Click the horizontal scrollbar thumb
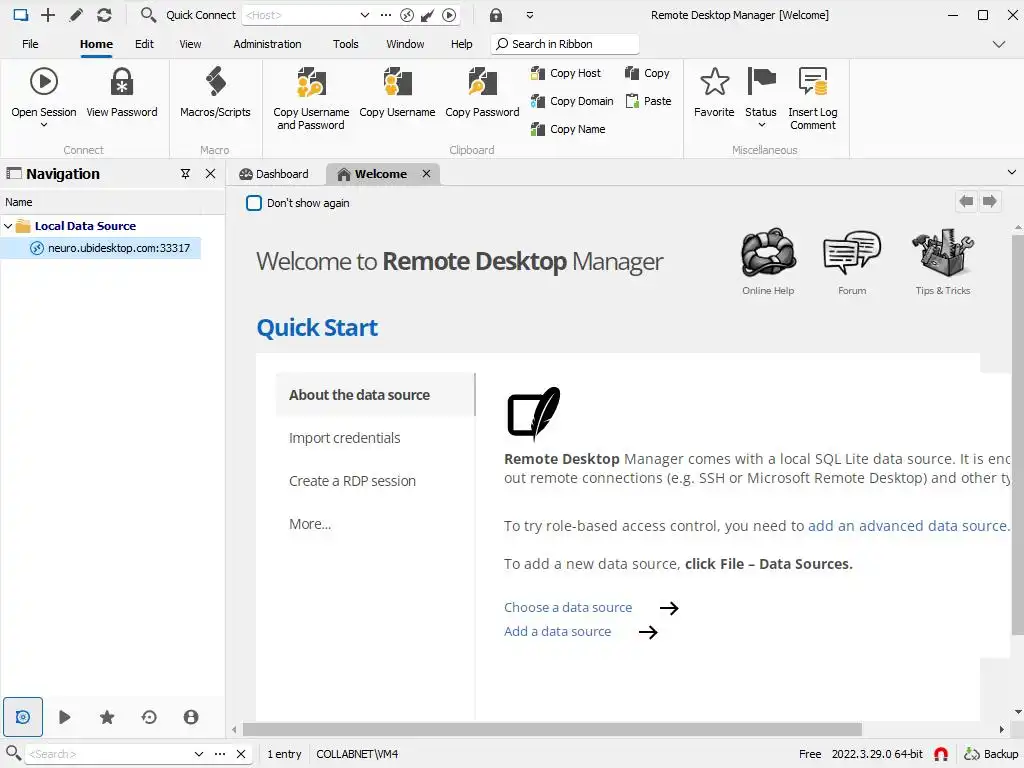Image resolution: width=1024 pixels, height=768 pixels. 552,729
